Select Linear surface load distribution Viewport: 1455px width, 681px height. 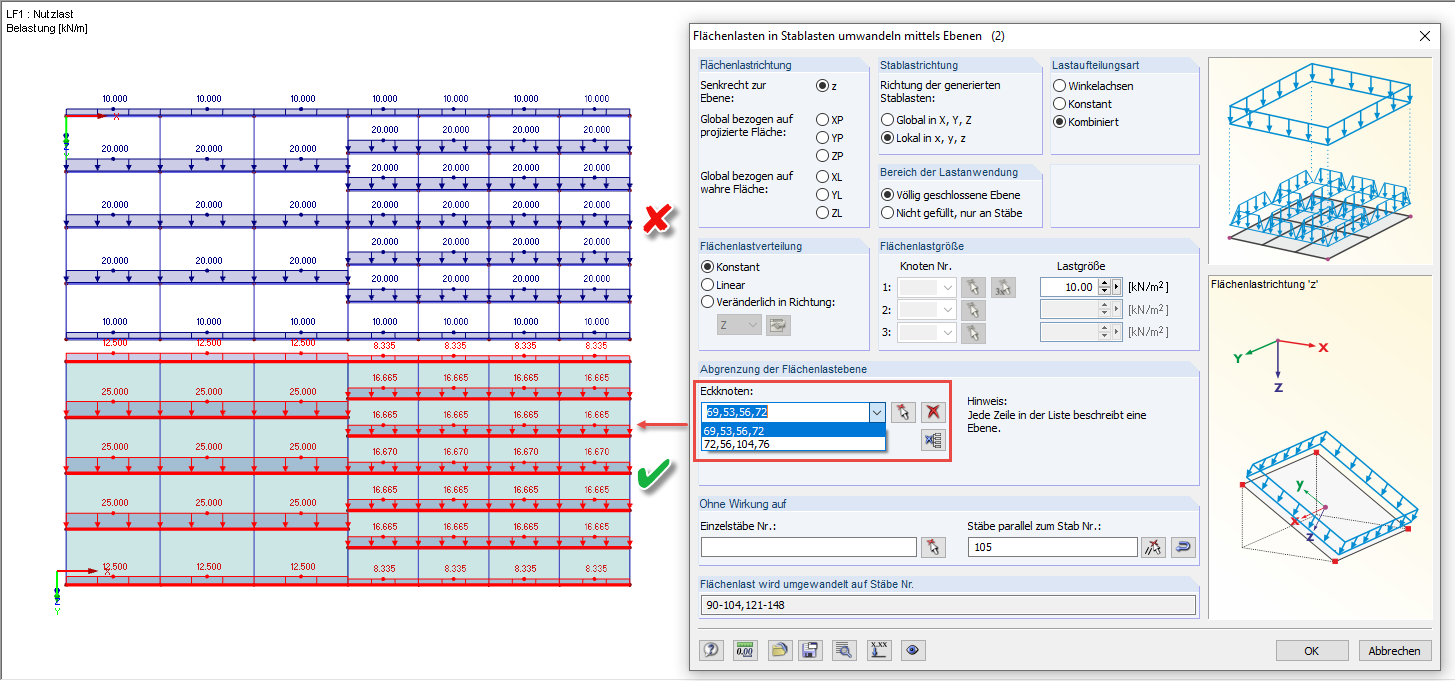pyautogui.click(x=708, y=285)
